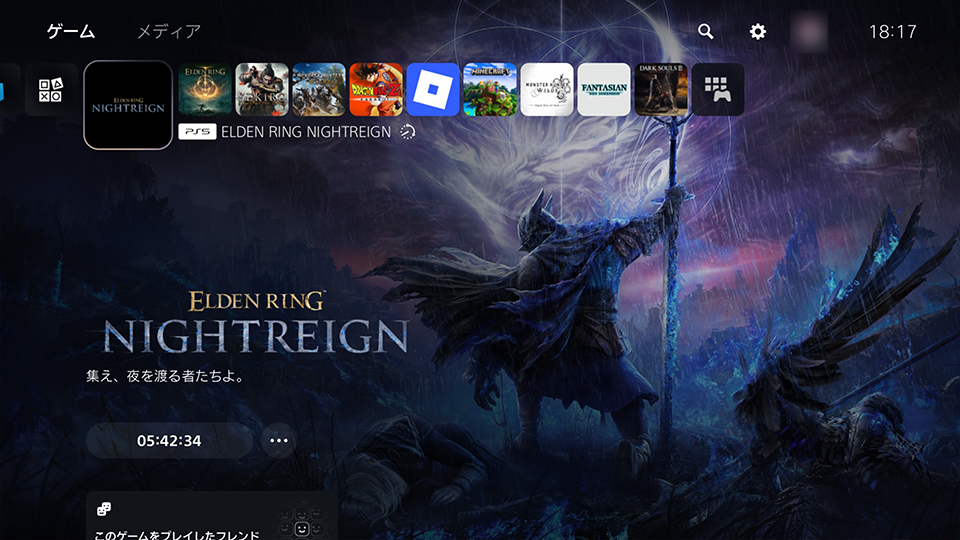Open the blurred user profile avatar
This screenshot has height=540, width=960.
[809, 31]
